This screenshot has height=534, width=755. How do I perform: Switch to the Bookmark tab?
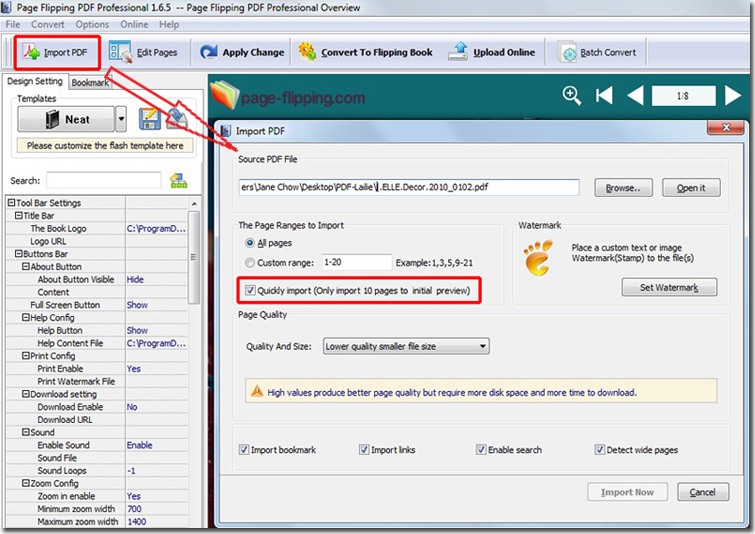point(90,83)
